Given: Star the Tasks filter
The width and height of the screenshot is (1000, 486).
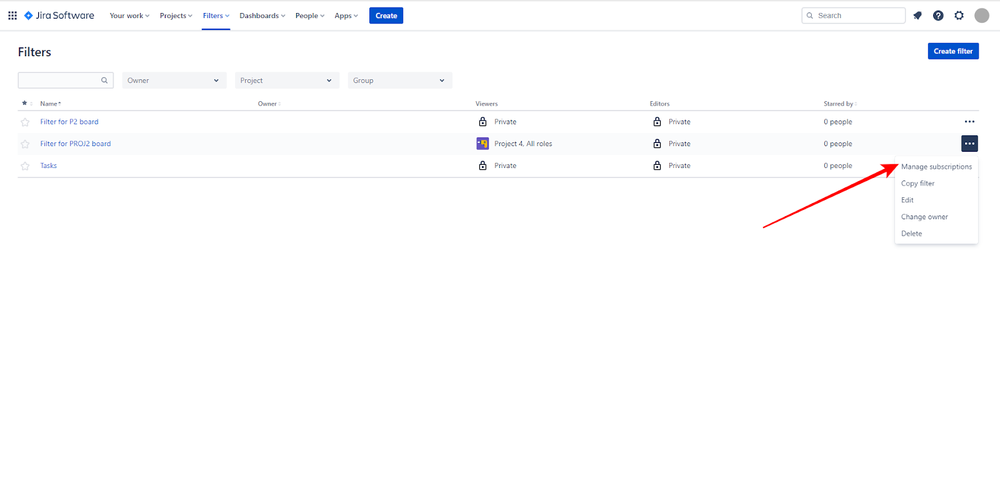Looking at the screenshot, I should [25, 166].
